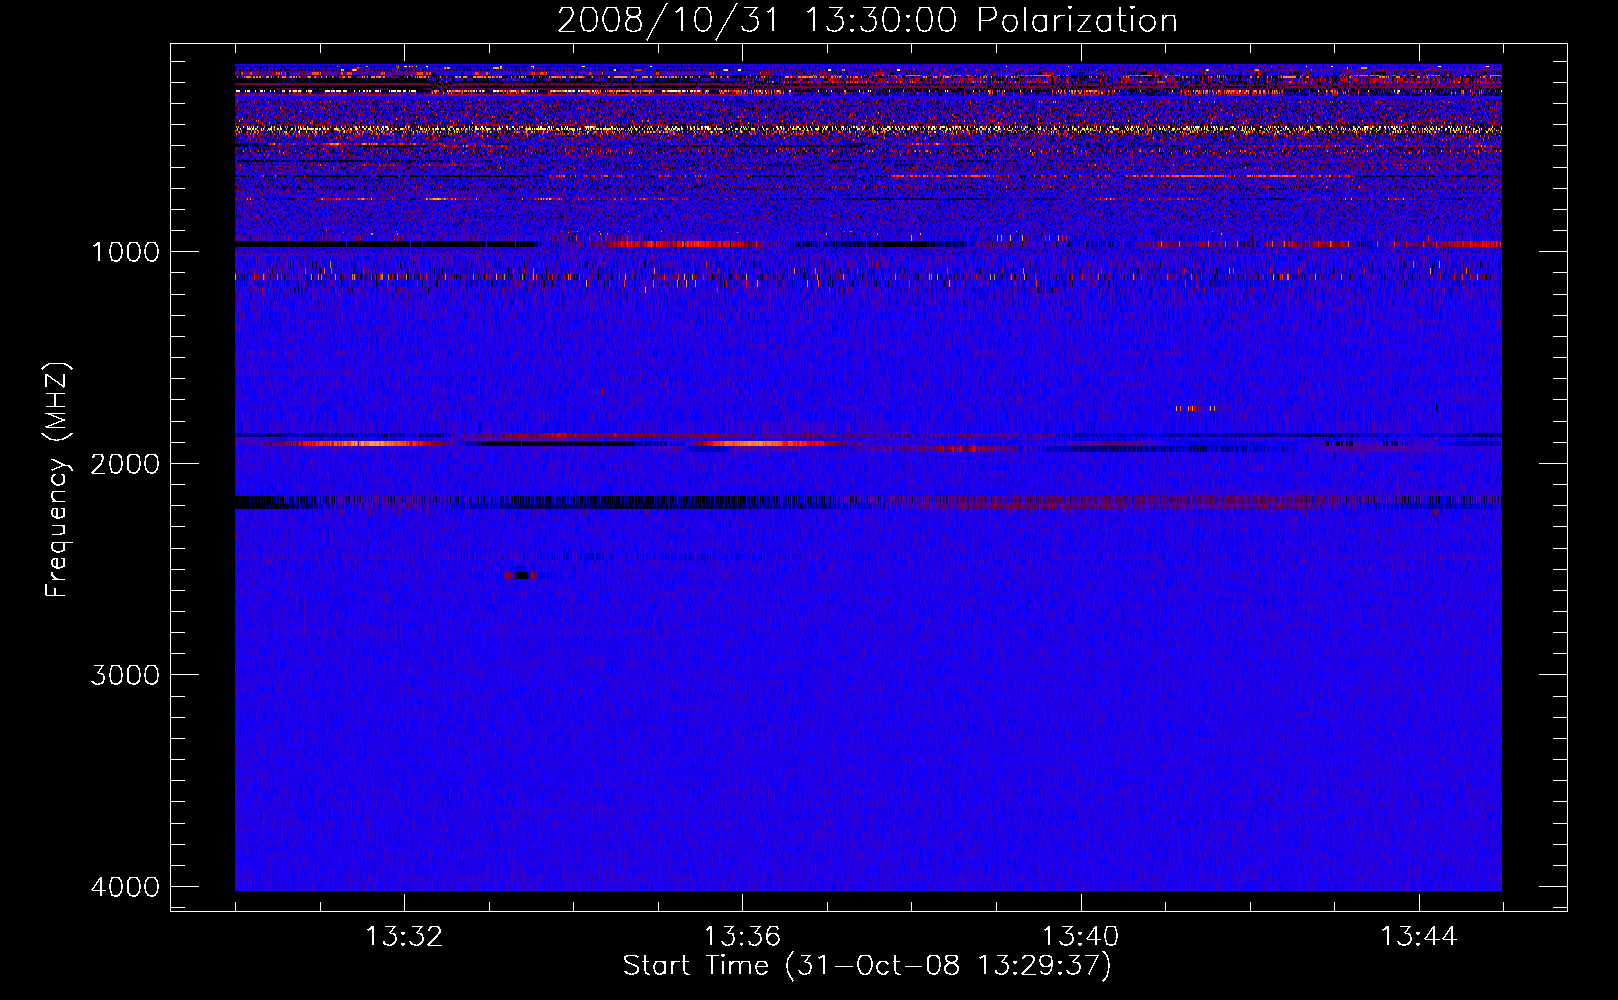The width and height of the screenshot is (1618, 1000).
Task: Click the 13:40 time tick label
Action: [1081, 937]
